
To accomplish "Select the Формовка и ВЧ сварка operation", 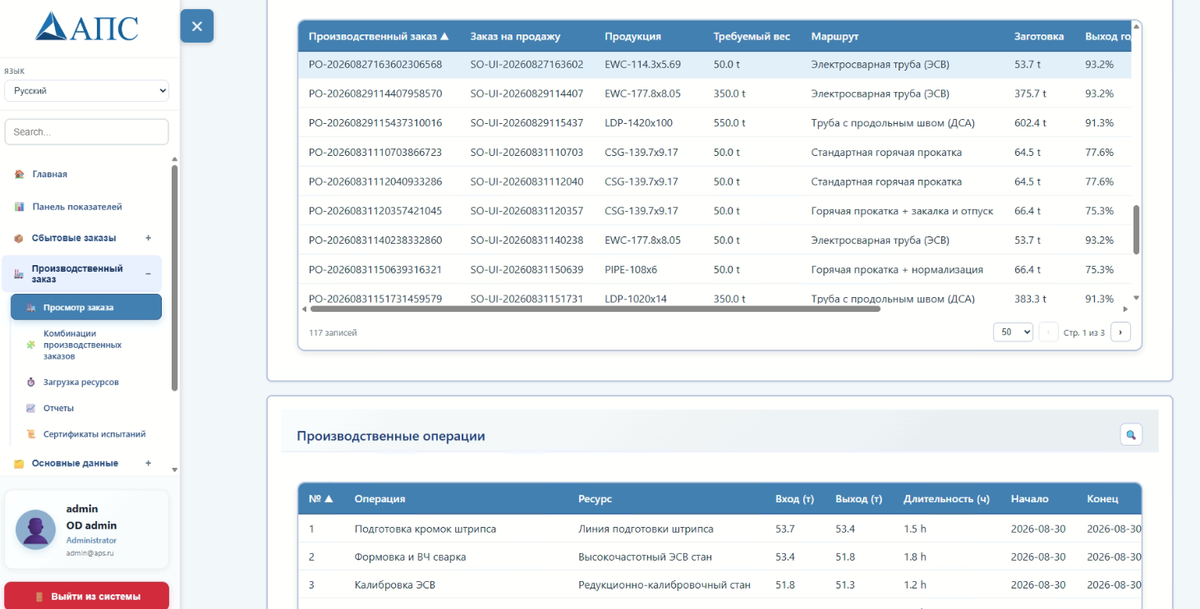I will [x=720, y=557].
